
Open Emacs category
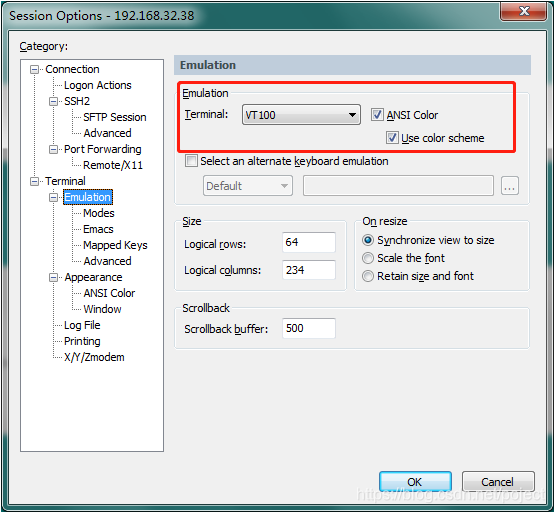tap(98, 229)
